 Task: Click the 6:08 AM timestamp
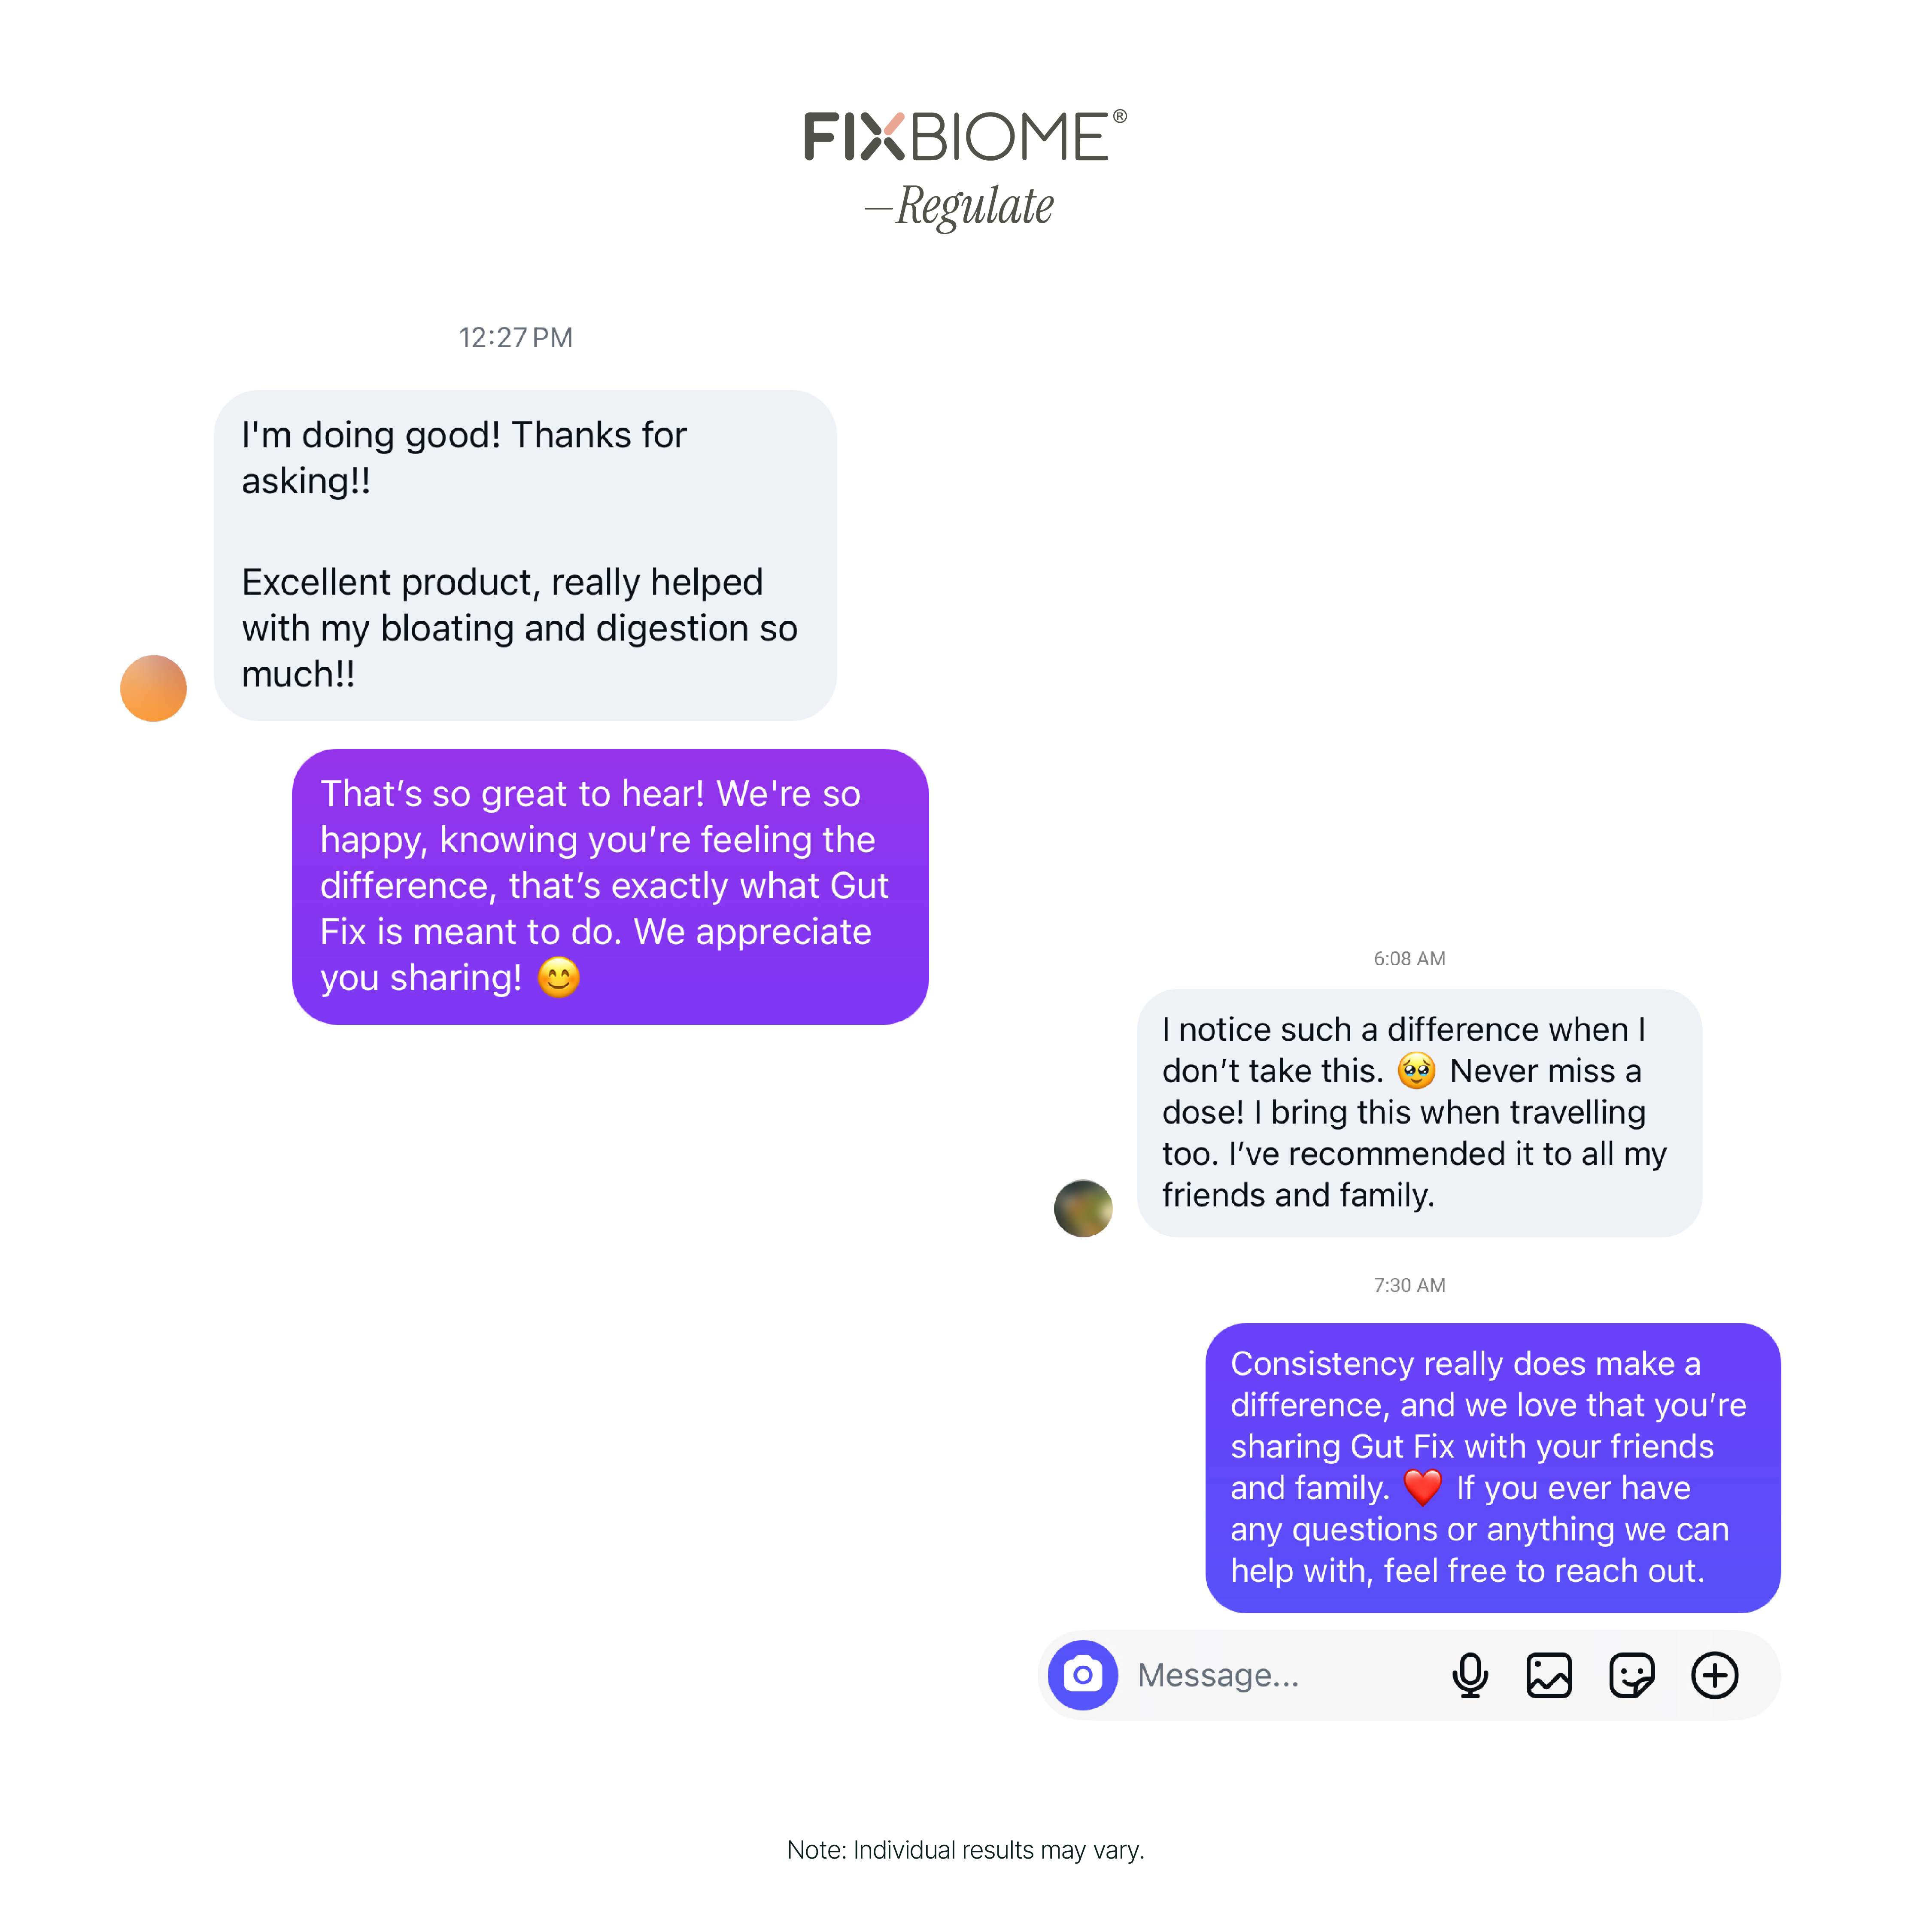pos(1409,958)
